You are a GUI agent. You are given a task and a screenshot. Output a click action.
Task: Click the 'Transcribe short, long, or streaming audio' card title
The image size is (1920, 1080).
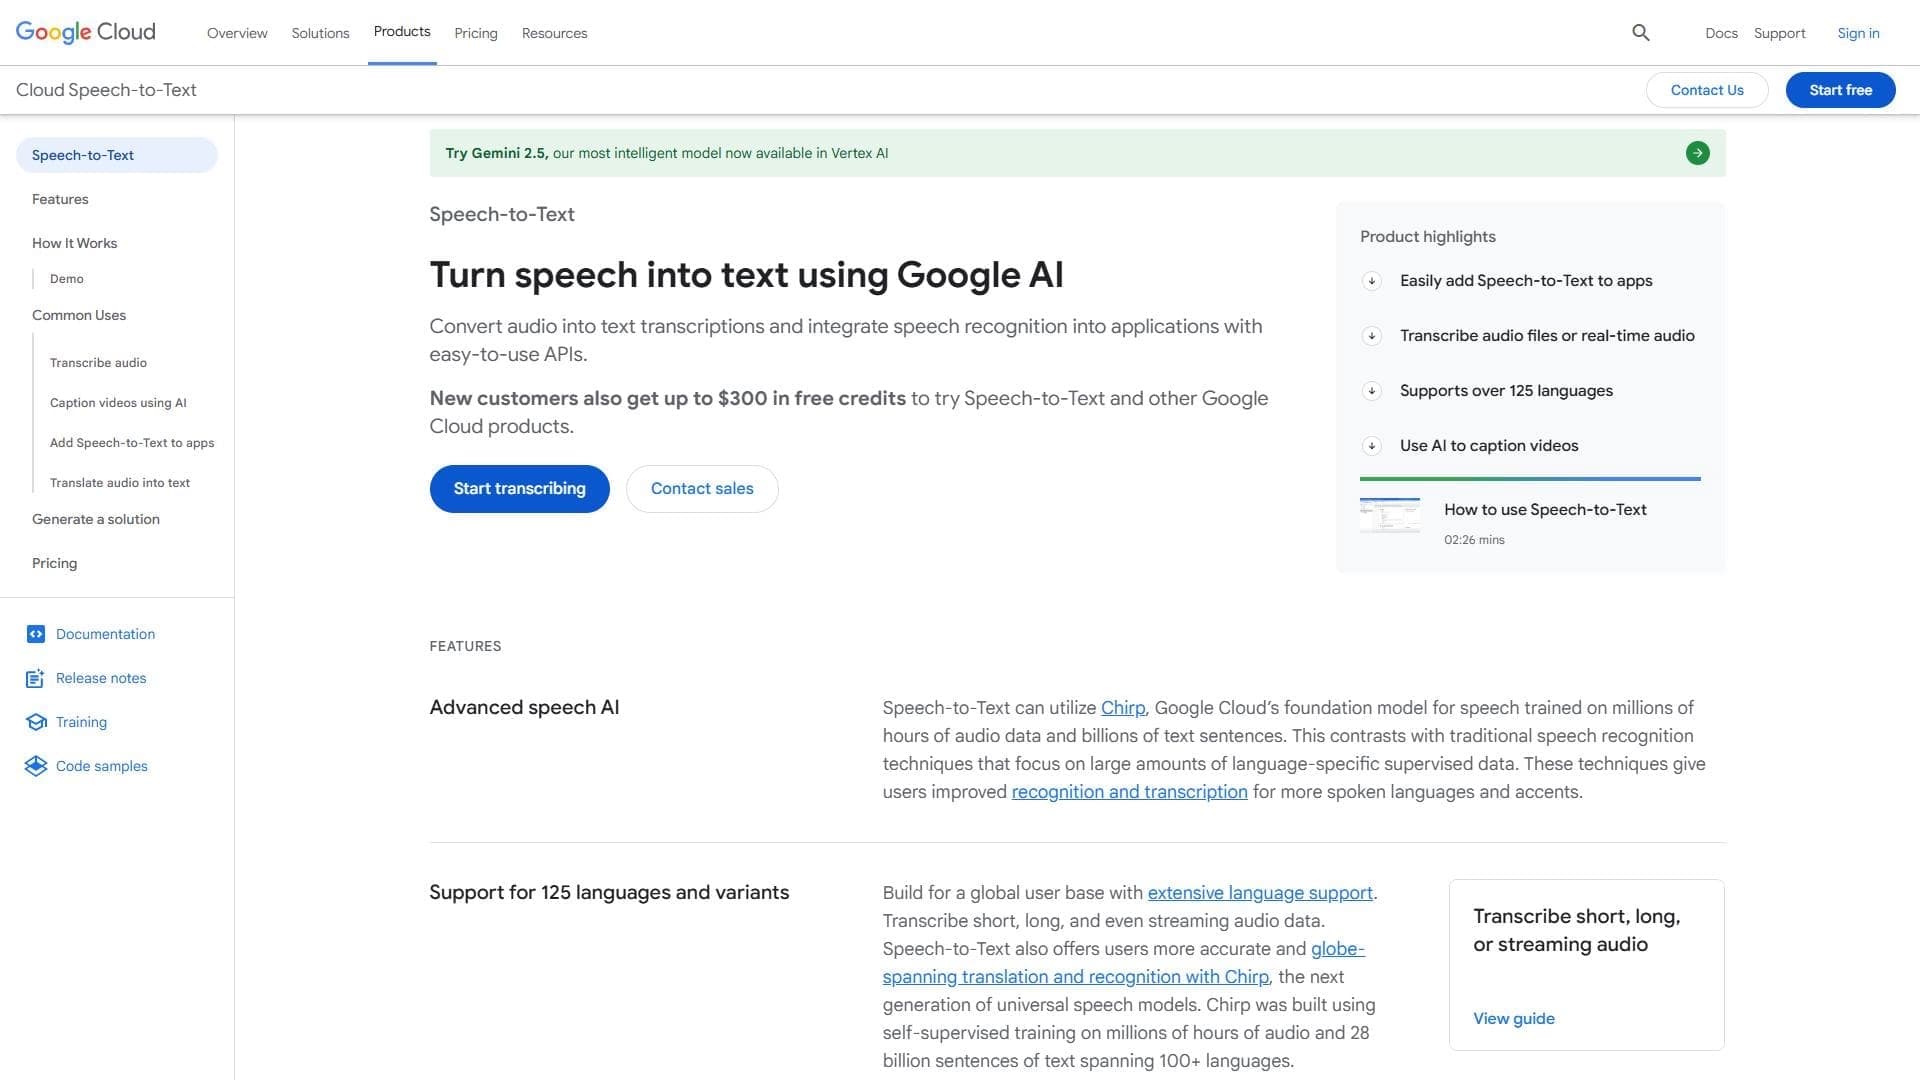pos(1576,930)
